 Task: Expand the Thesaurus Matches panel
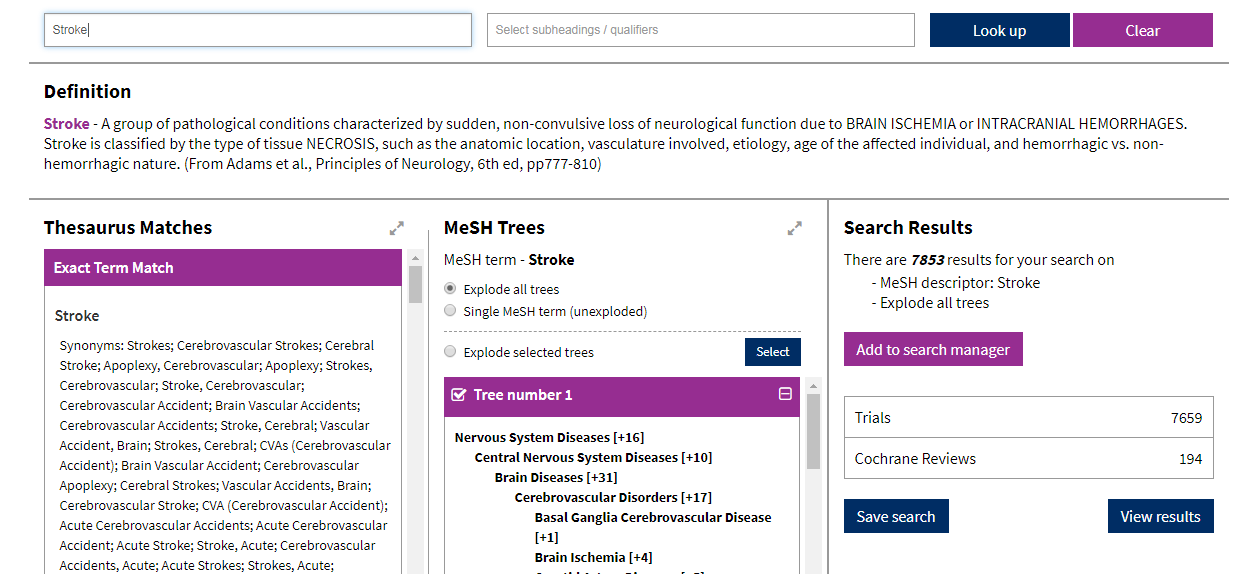coord(397,229)
